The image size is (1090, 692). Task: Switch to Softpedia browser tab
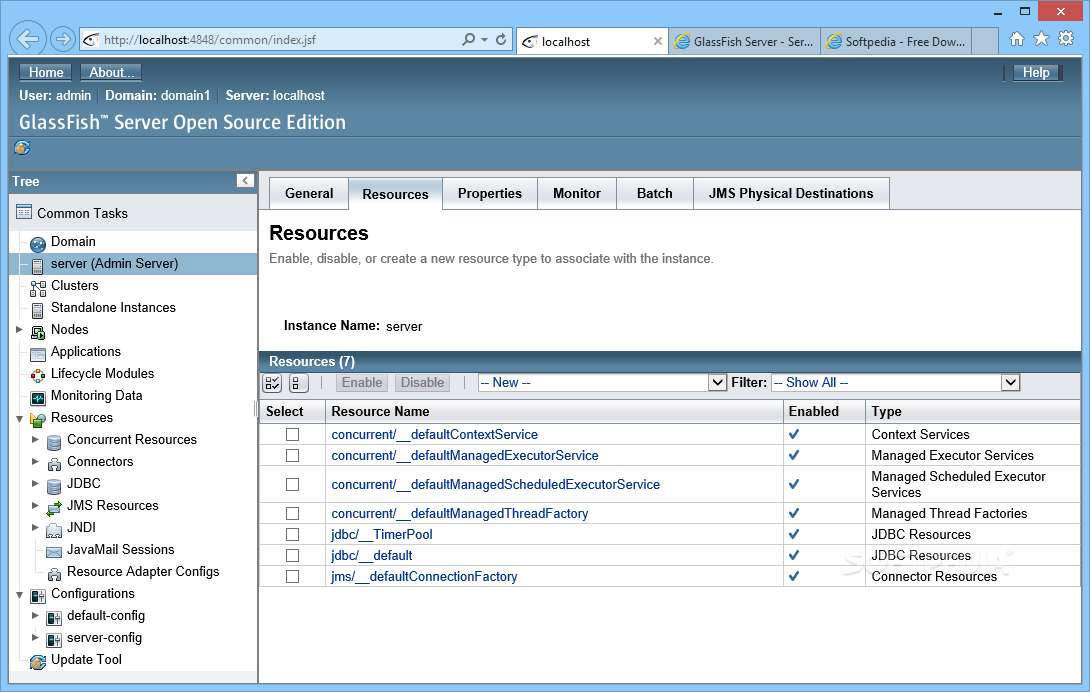point(897,42)
